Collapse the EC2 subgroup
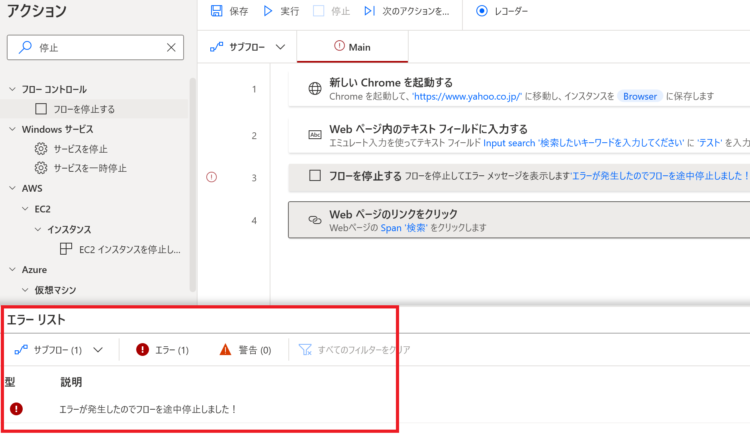 [x=25, y=209]
